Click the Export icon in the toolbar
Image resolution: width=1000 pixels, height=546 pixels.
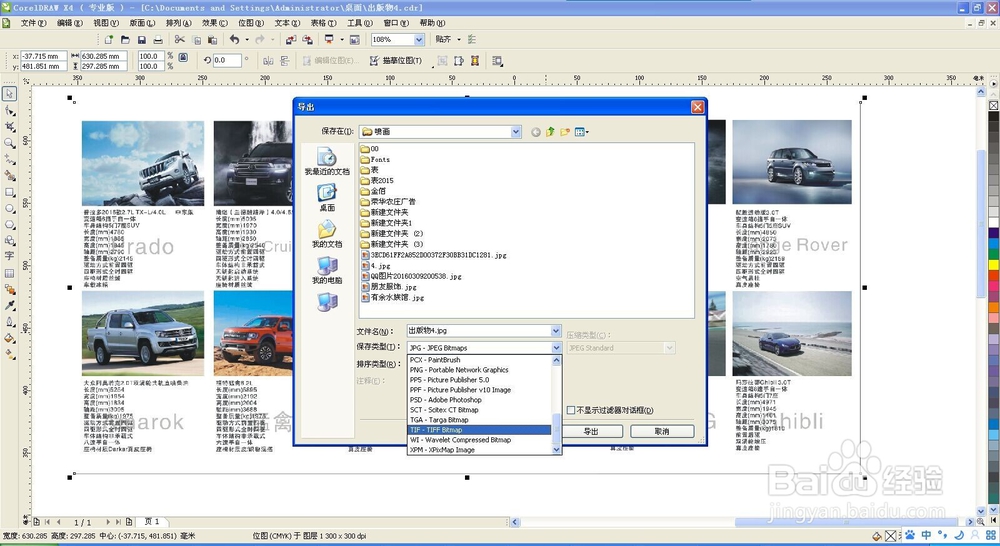pyautogui.click(x=307, y=40)
